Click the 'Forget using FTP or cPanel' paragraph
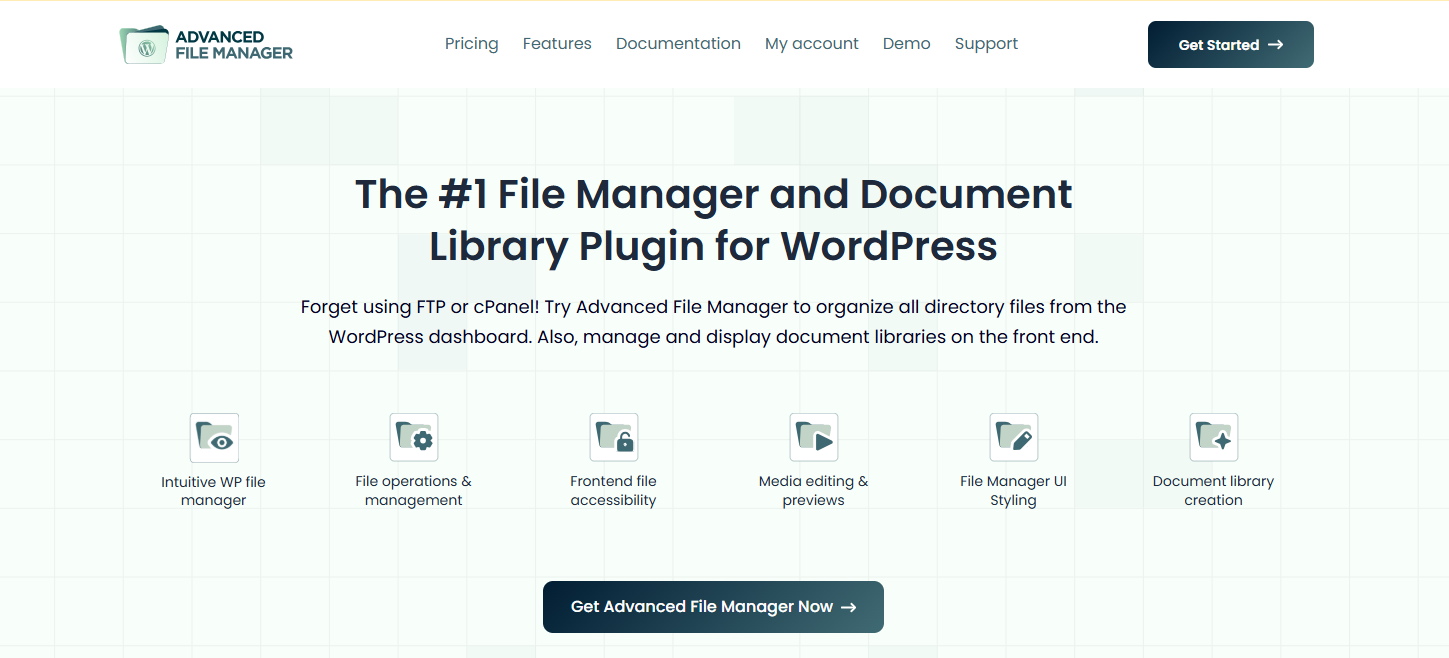The width and height of the screenshot is (1449, 658). pos(714,322)
